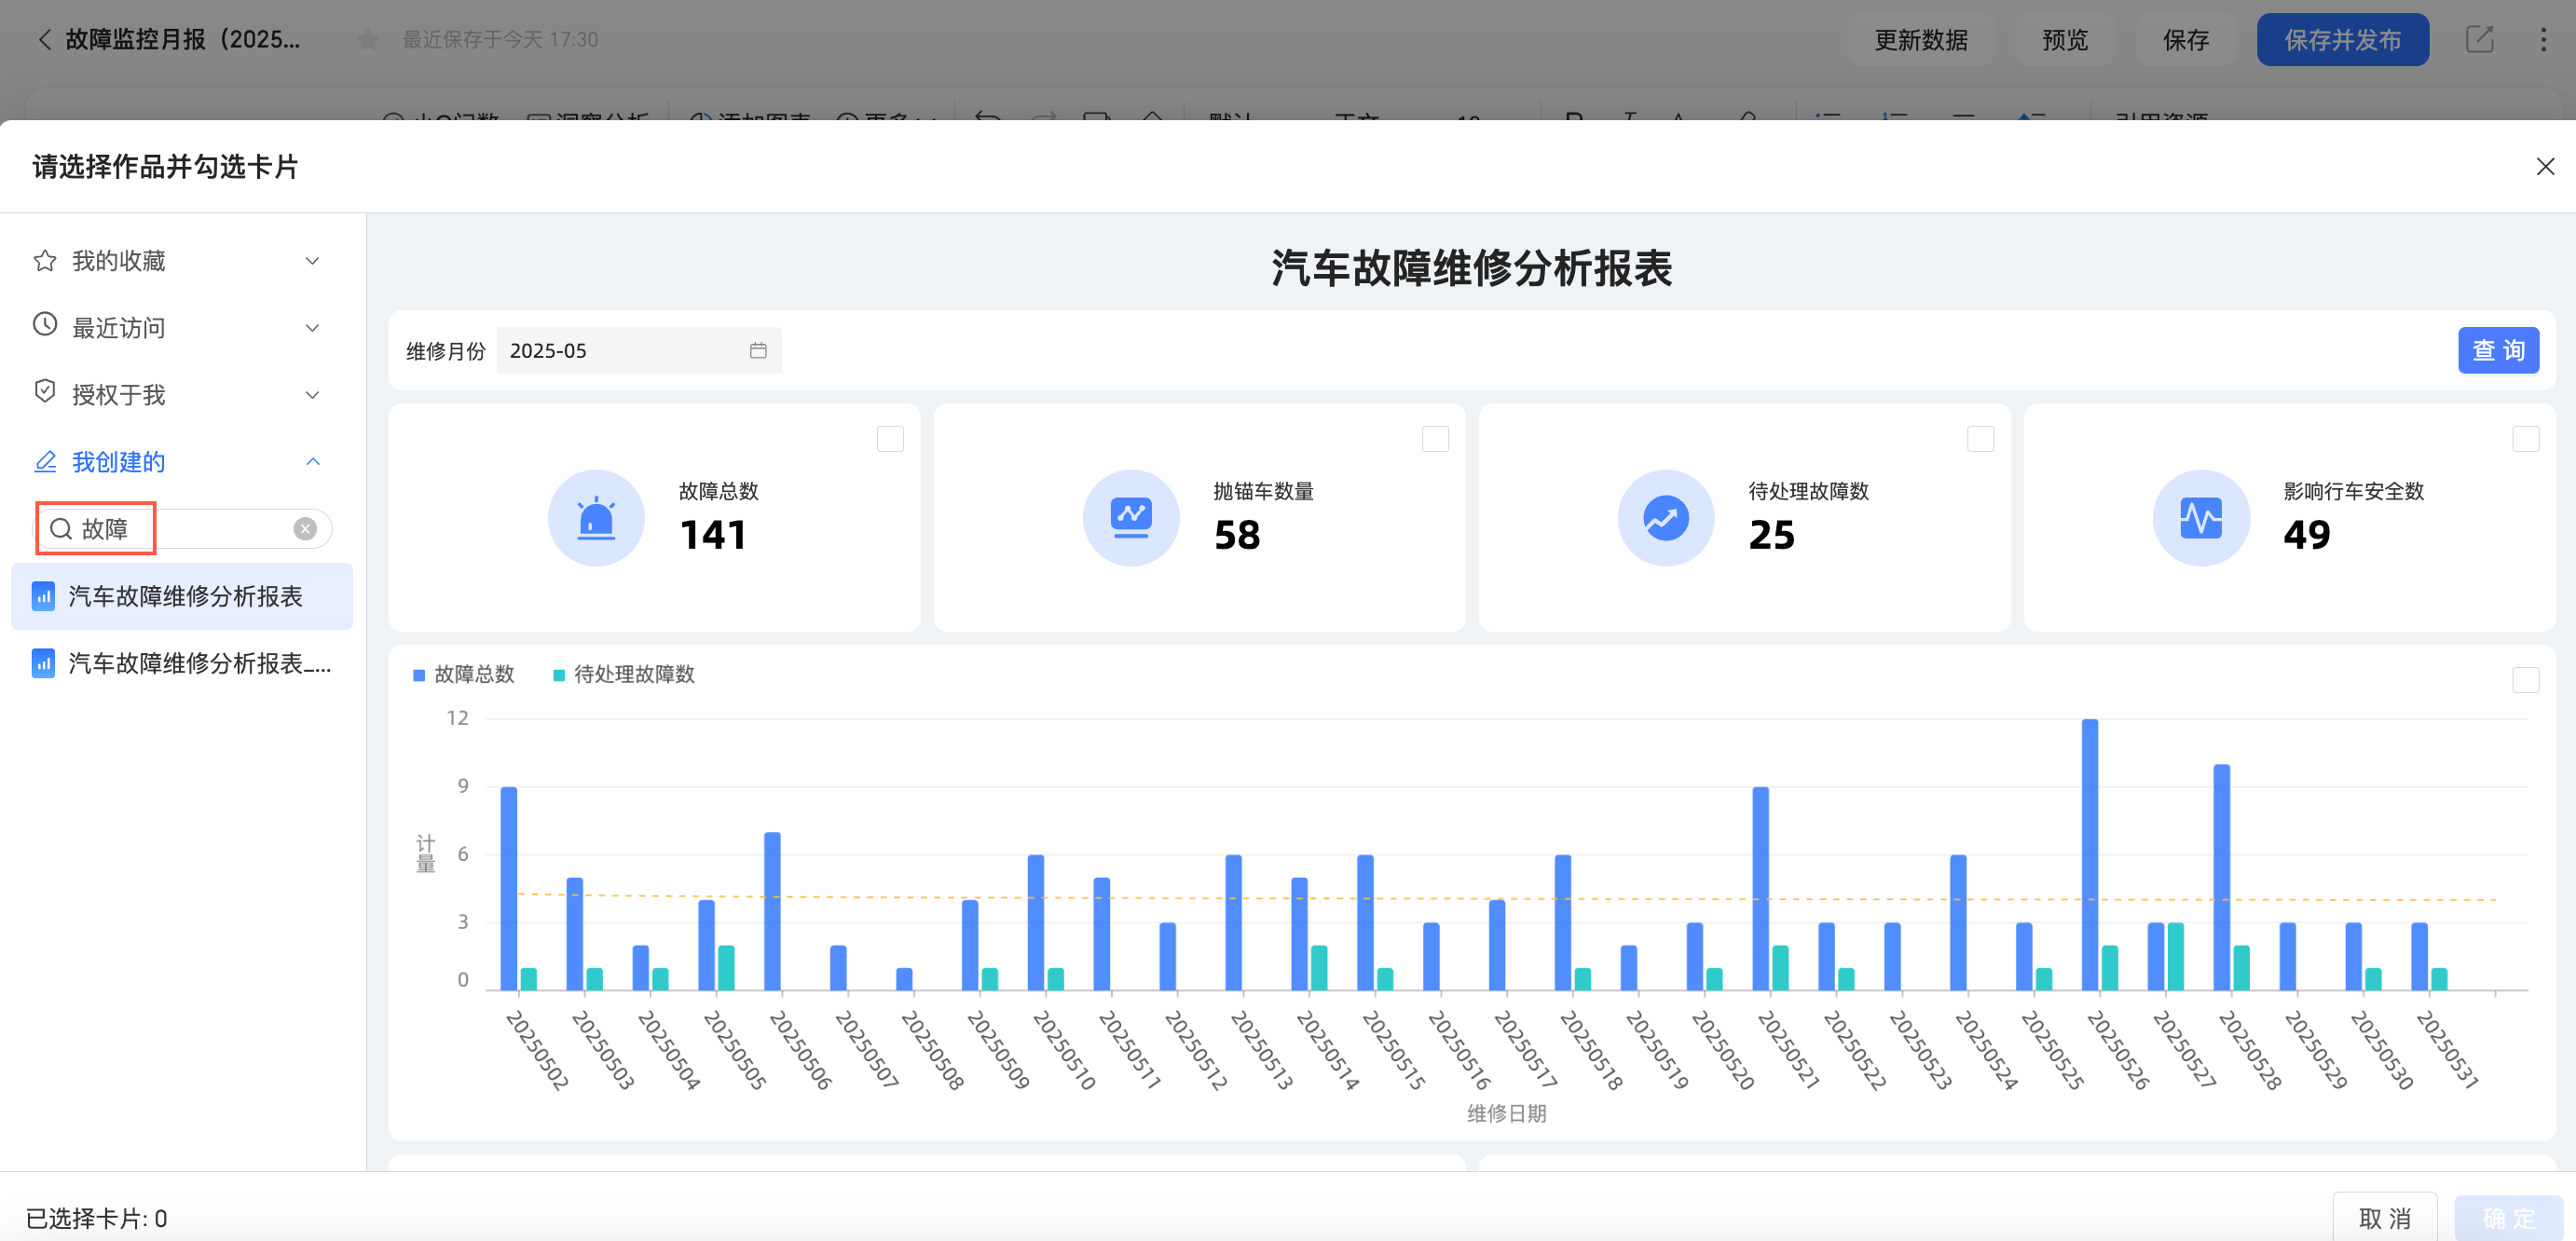
Task: Click the search magnifier icon
Action: click(x=61, y=529)
